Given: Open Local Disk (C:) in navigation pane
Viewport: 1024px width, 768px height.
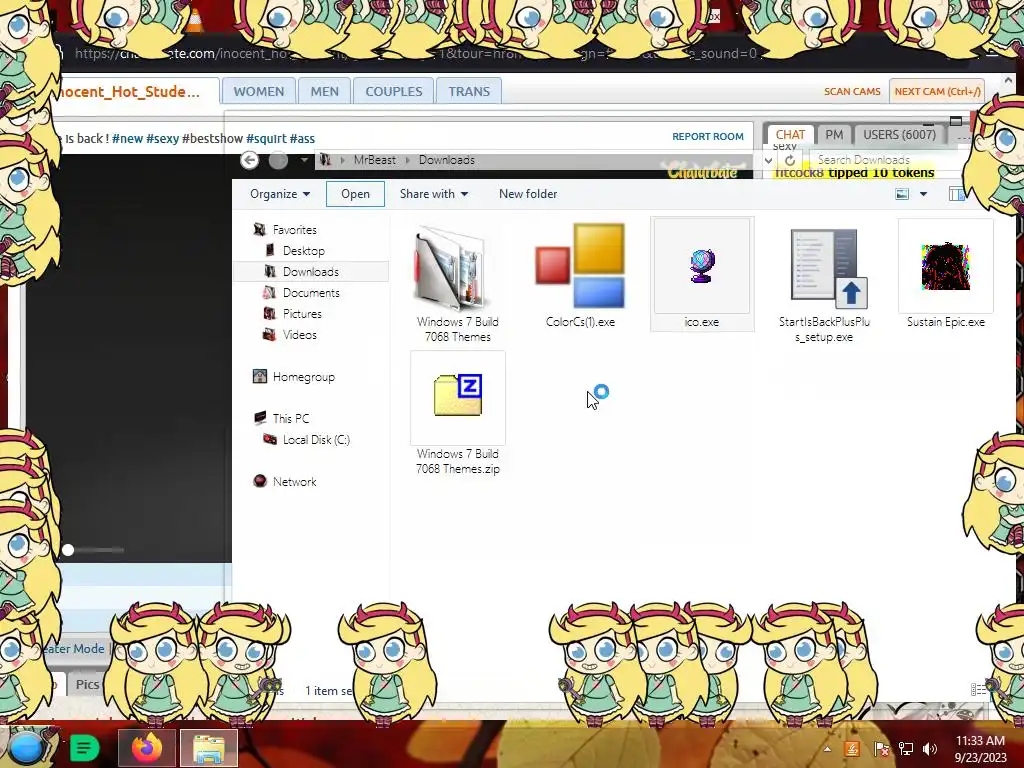Looking at the screenshot, I should click(x=316, y=440).
